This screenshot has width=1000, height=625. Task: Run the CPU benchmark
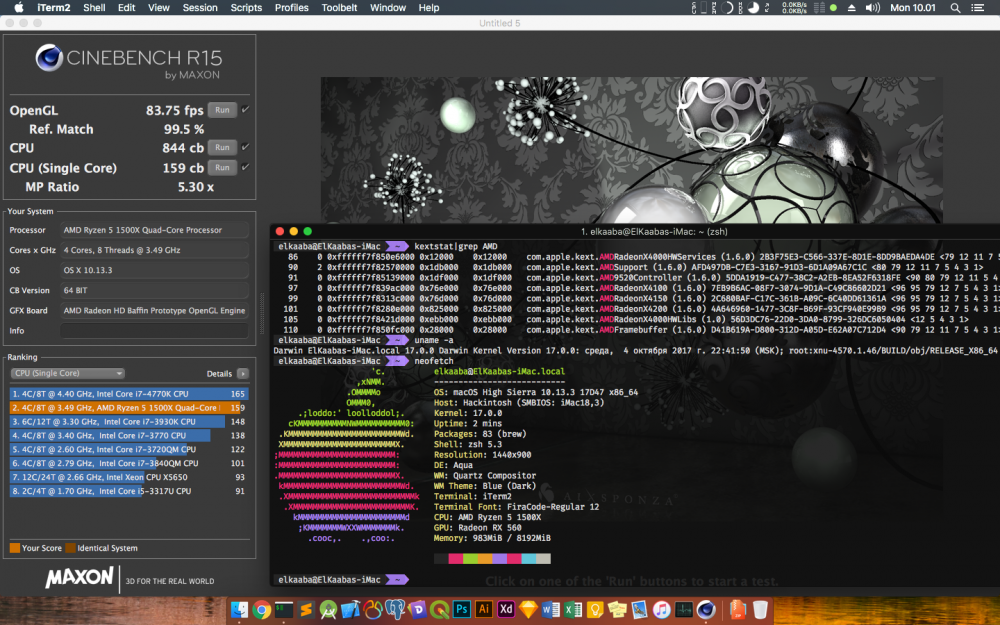pos(222,147)
